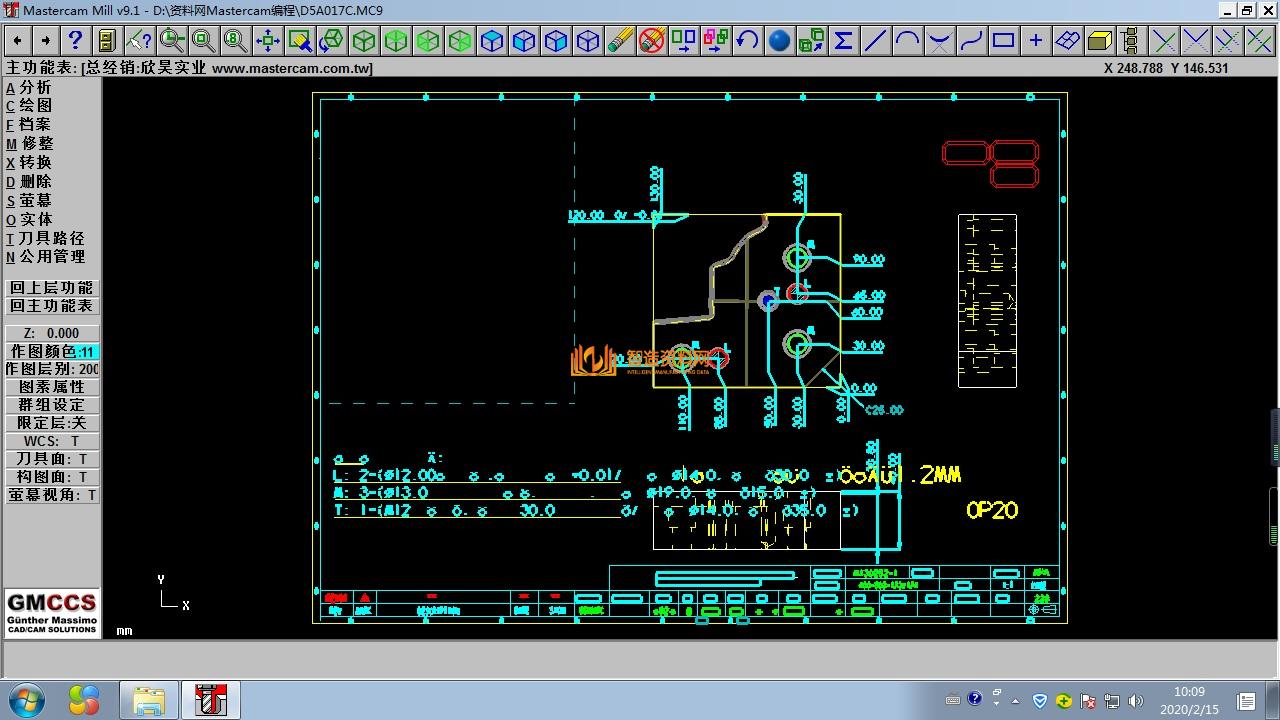
Task: Click the help question mark icon
Action: coord(75,40)
